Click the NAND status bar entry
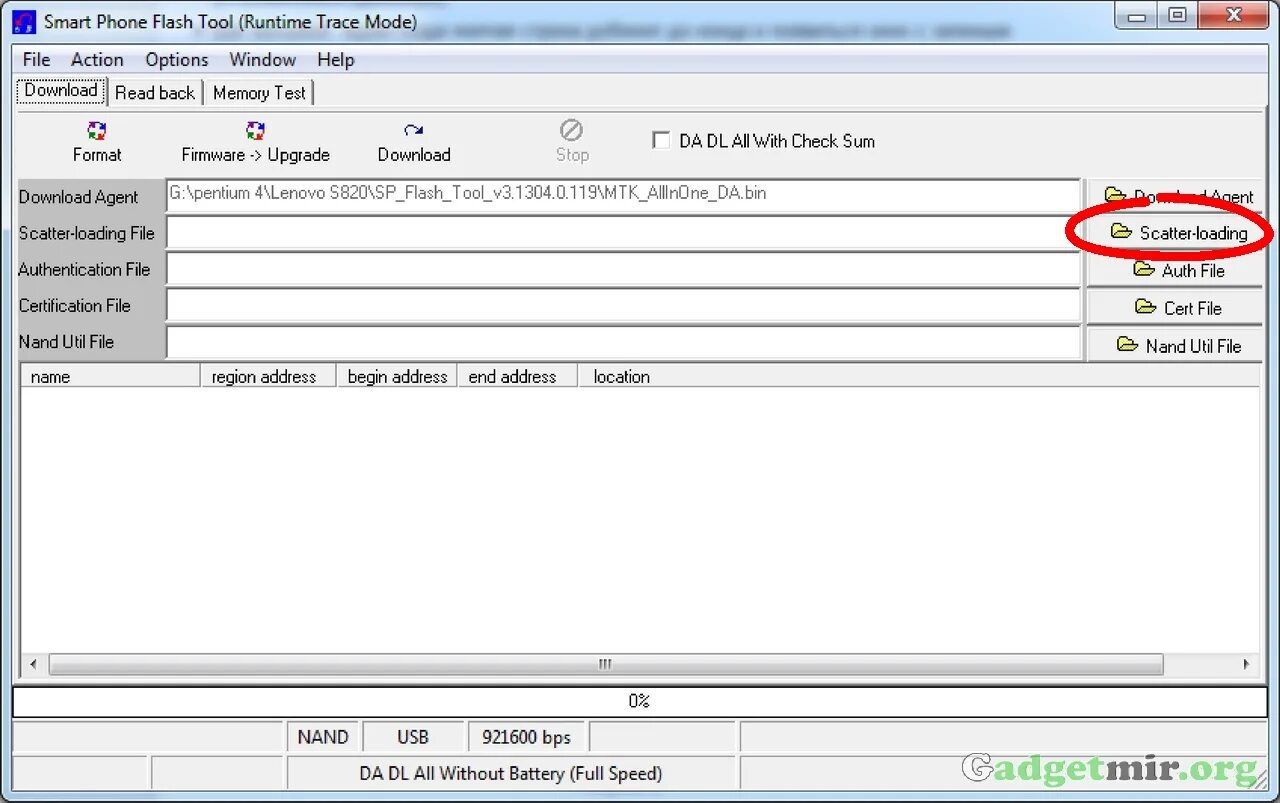The image size is (1280, 803). (x=323, y=737)
